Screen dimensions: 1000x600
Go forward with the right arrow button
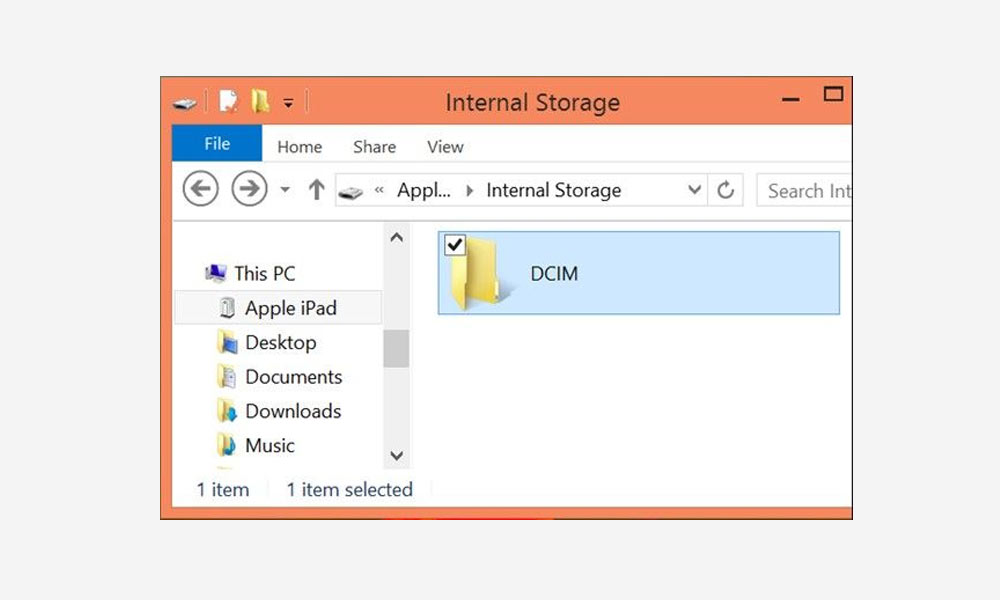pyautogui.click(x=249, y=189)
